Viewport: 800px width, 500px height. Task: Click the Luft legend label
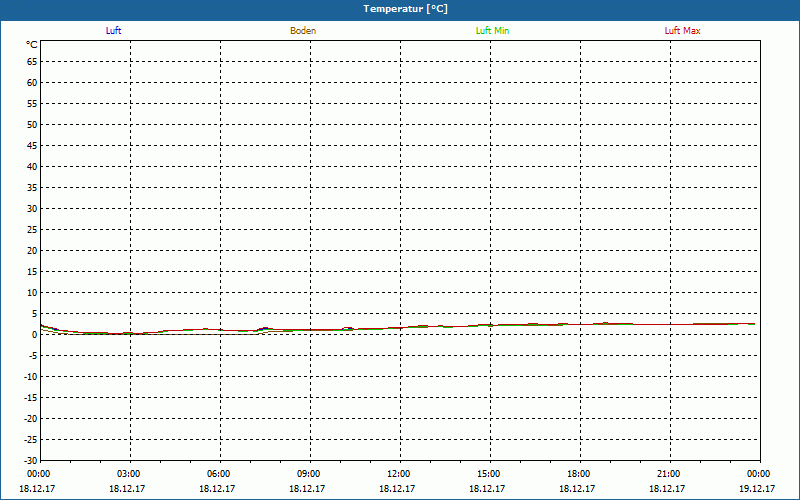pos(113,31)
